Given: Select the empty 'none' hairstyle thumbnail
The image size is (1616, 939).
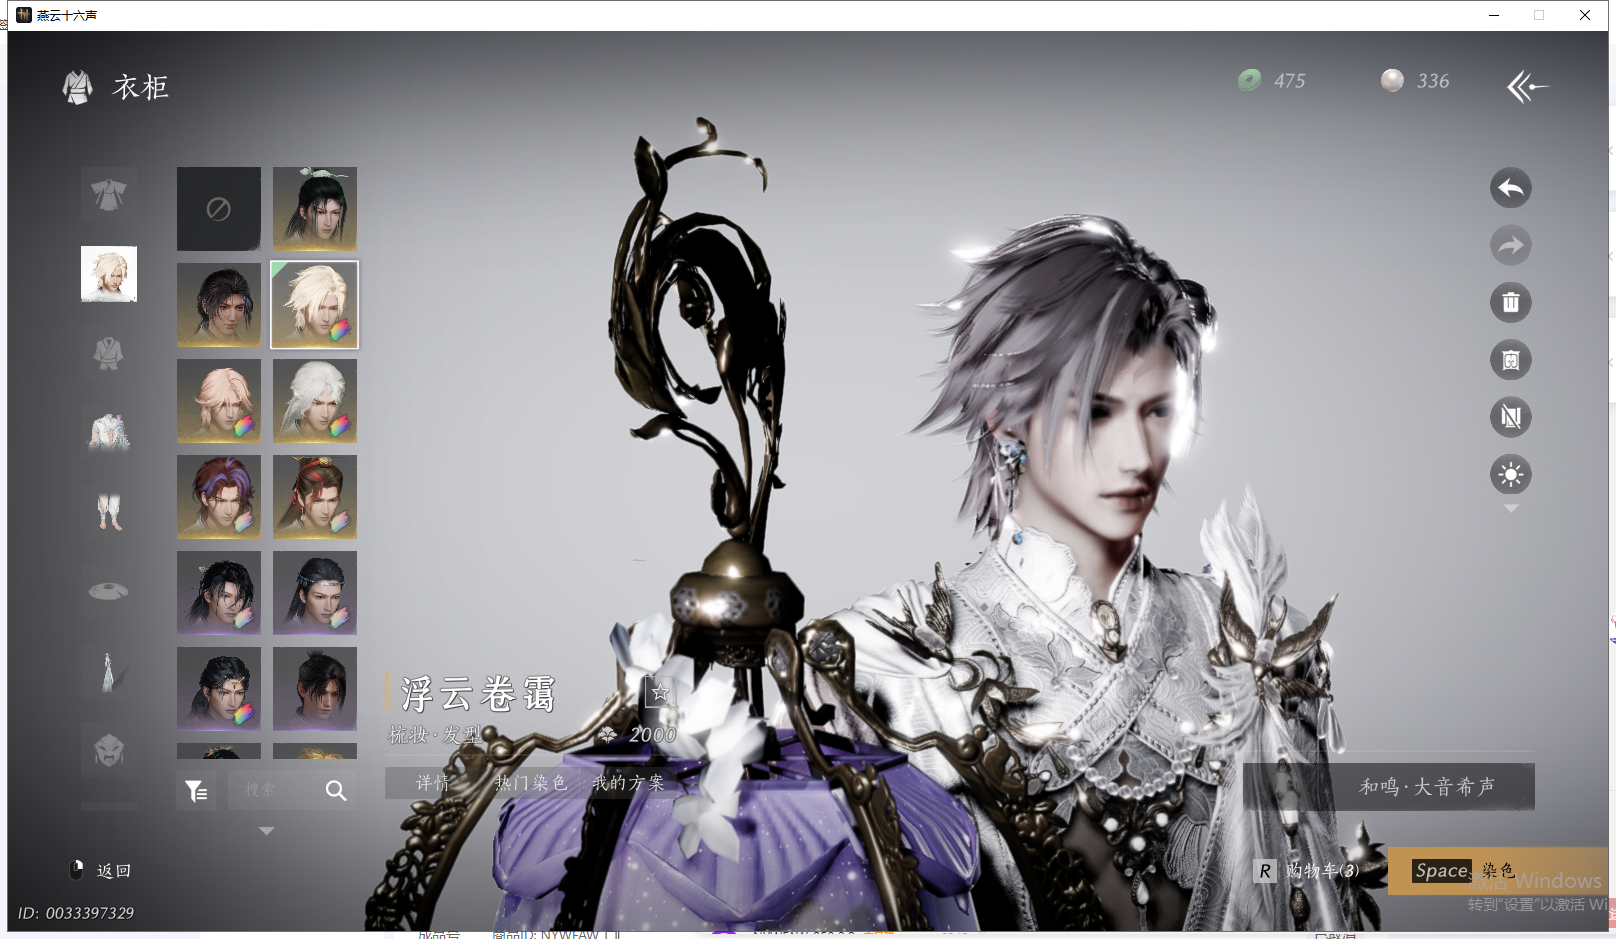Looking at the screenshot, I should pyautogui.click(x=219, y=209).
